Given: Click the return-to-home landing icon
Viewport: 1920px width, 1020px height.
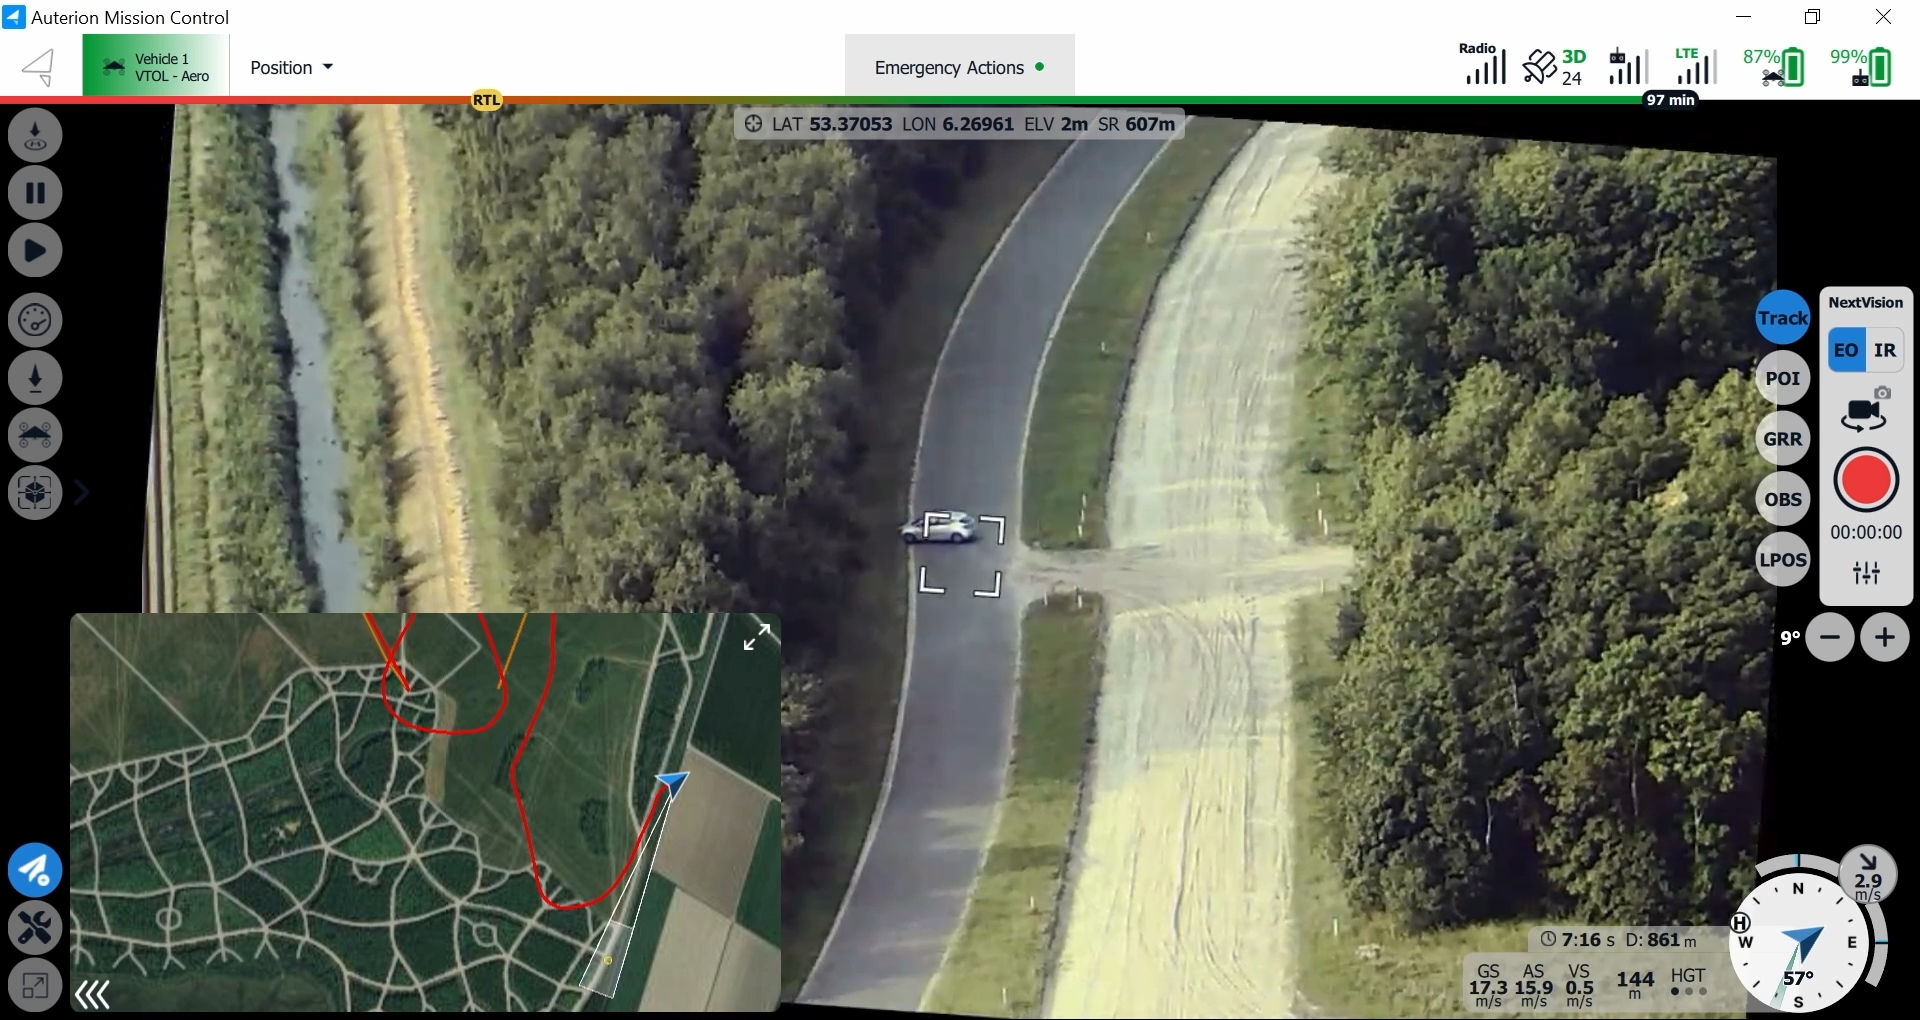Looking at the screenshot, I should tap(35, 136).
